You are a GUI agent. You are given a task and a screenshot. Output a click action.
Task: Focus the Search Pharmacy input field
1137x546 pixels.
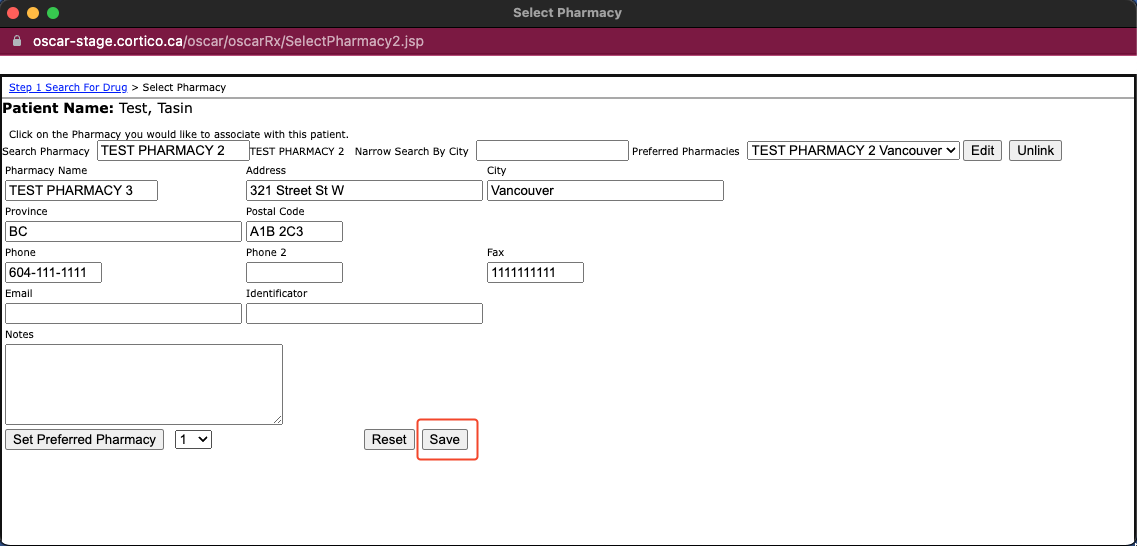coord(173,150)
